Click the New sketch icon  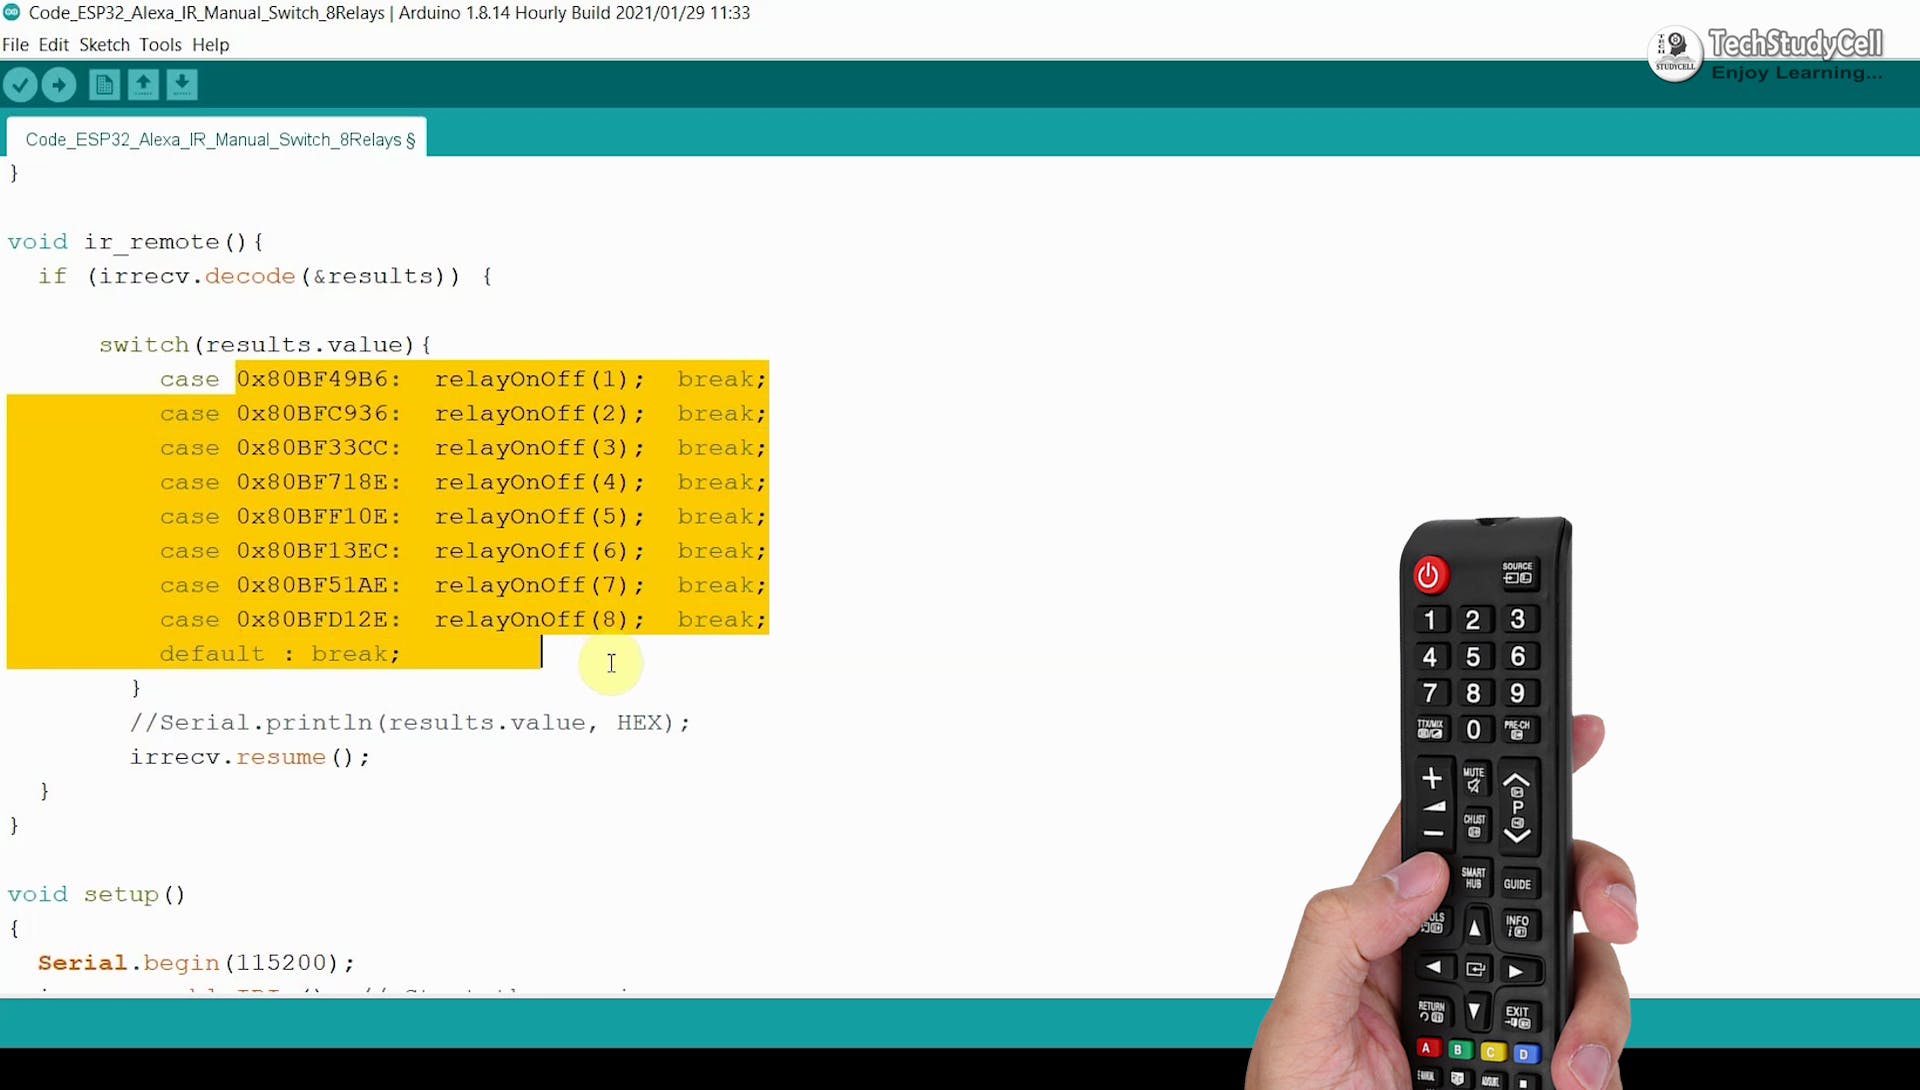pos(102,84)
